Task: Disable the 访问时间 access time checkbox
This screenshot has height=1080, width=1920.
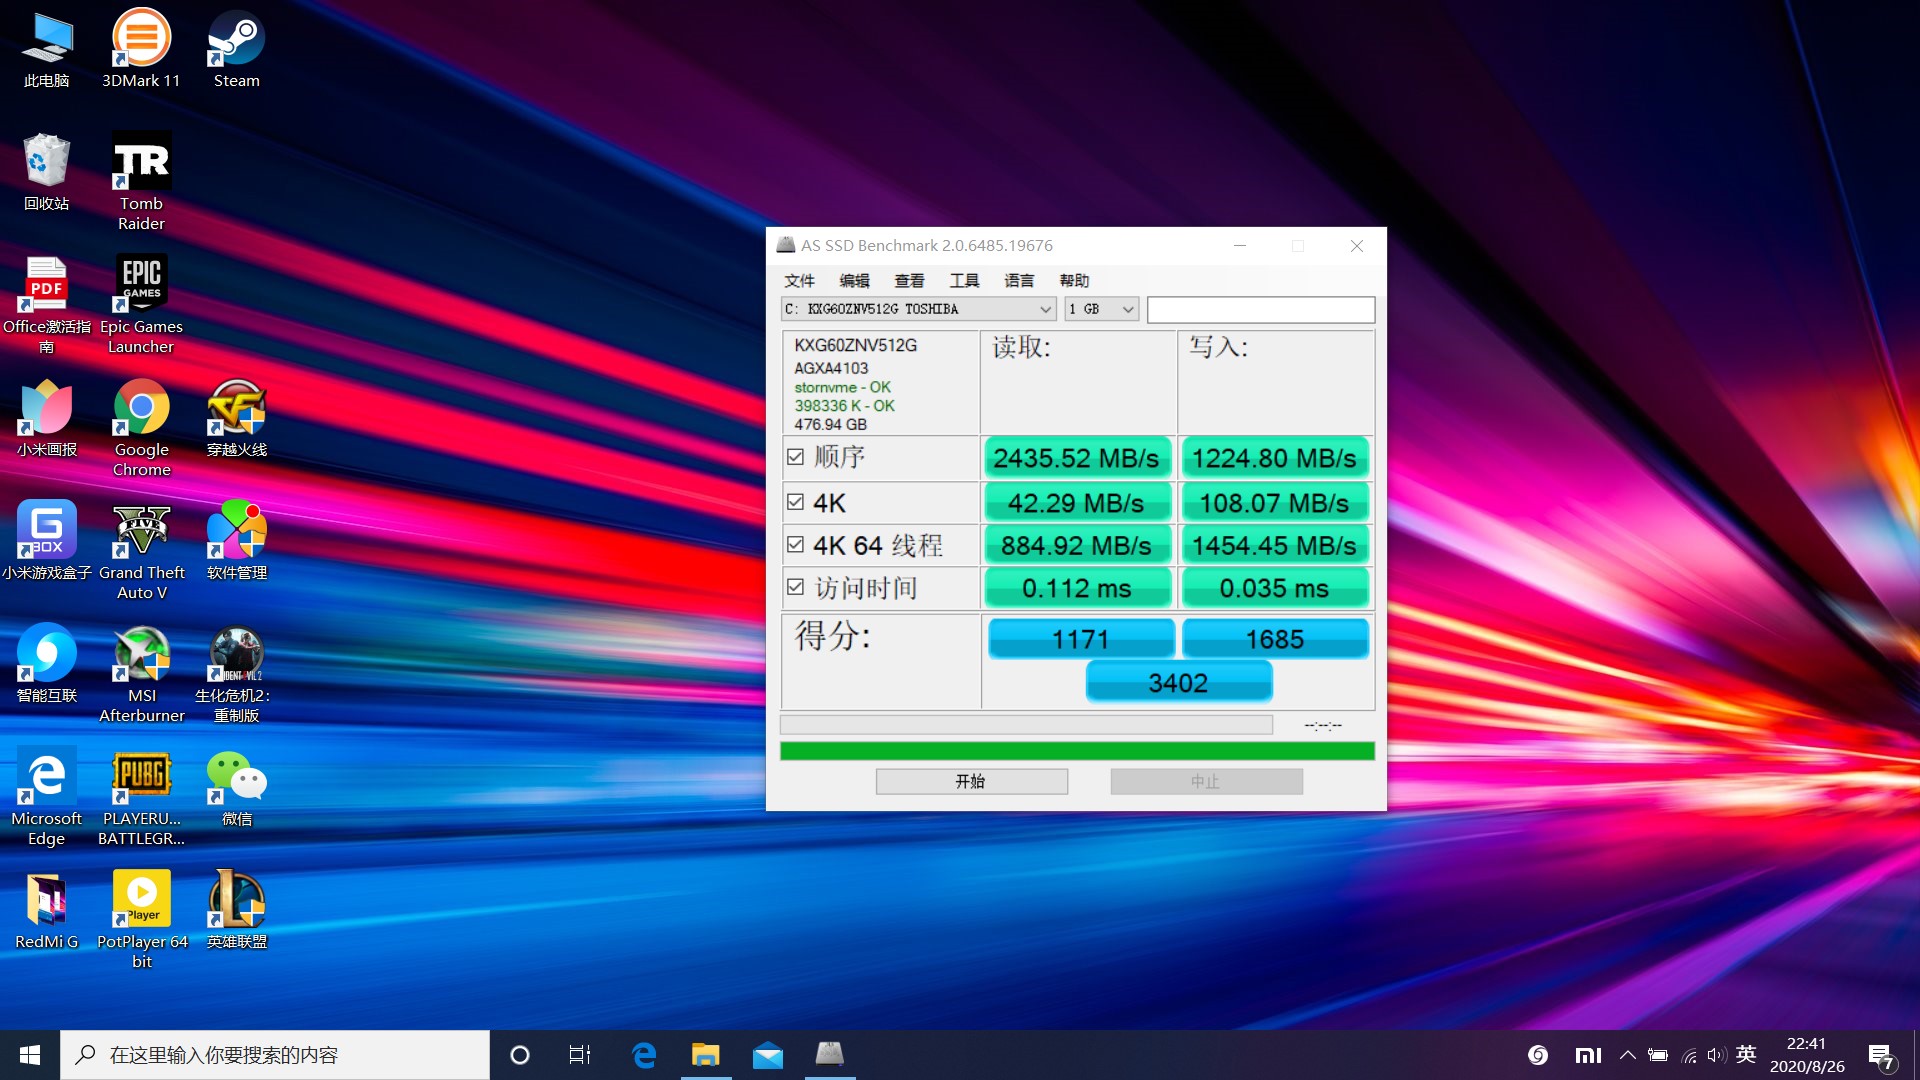Action: point(795,587)
